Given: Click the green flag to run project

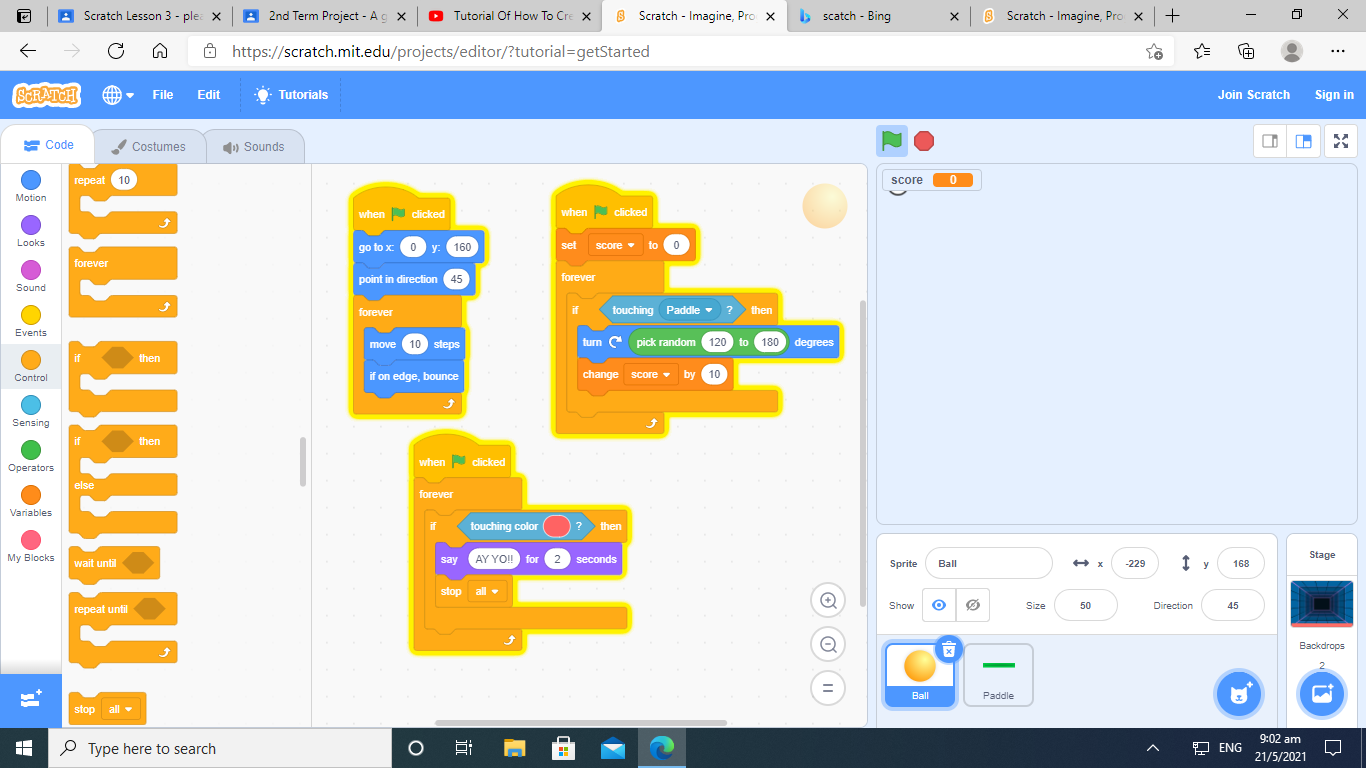Looking at the screenshot, I should point(892,141).
